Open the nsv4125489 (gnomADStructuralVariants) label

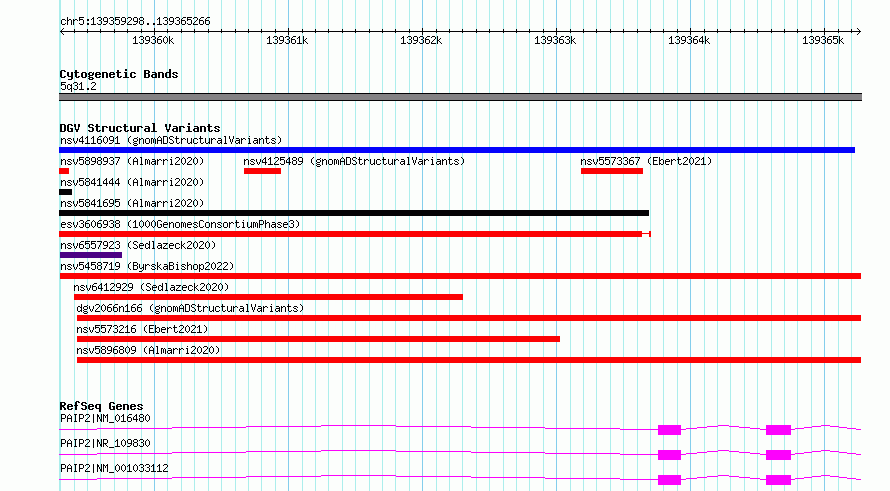(354, 161)
